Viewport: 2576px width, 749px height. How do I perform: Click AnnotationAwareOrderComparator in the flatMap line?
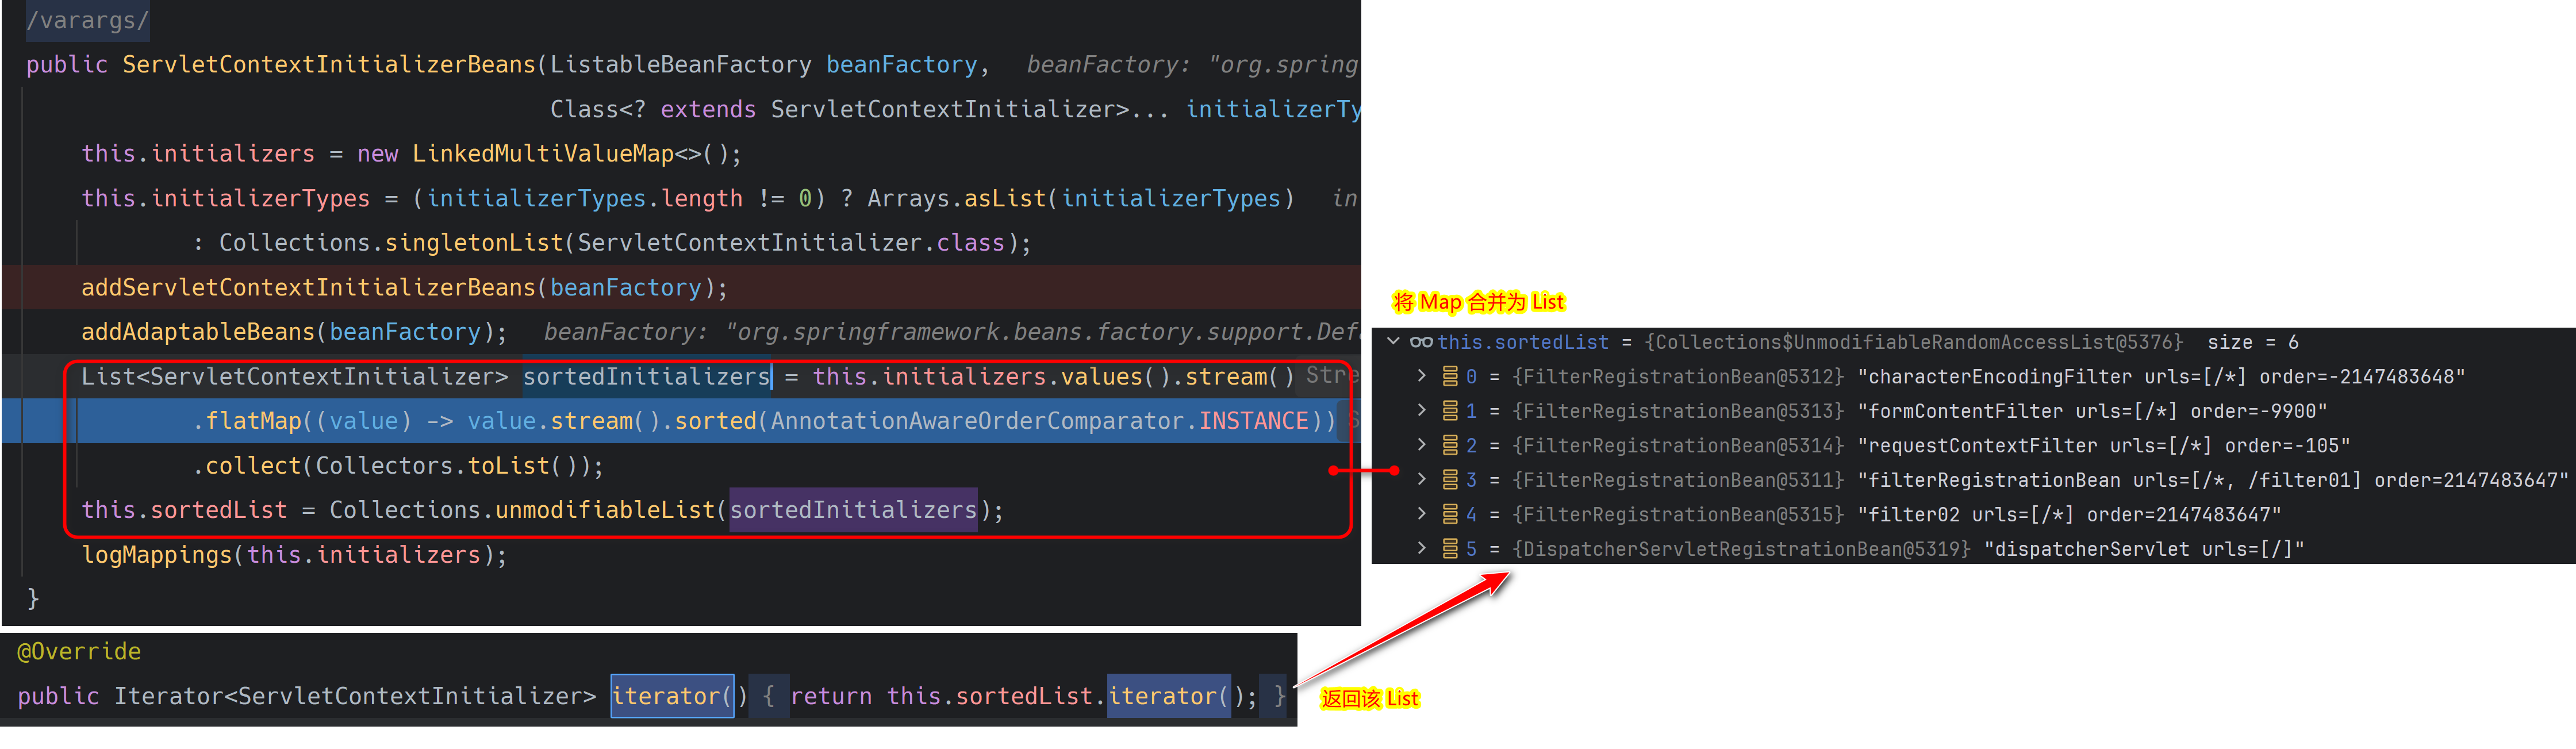click(x=978, y=421)
